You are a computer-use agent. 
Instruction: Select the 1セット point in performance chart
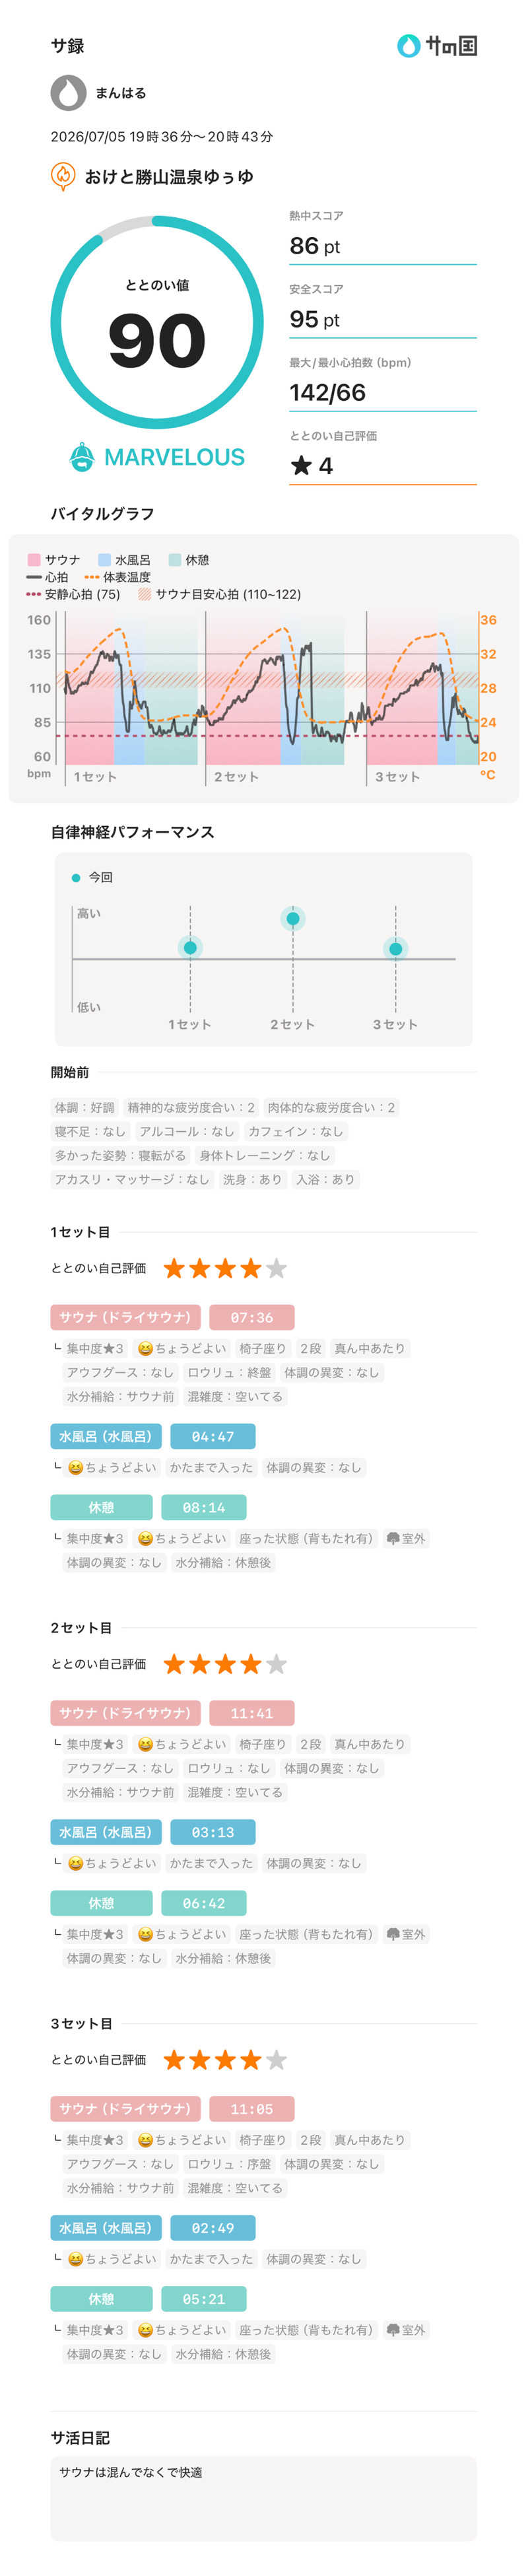click(190, 947)
